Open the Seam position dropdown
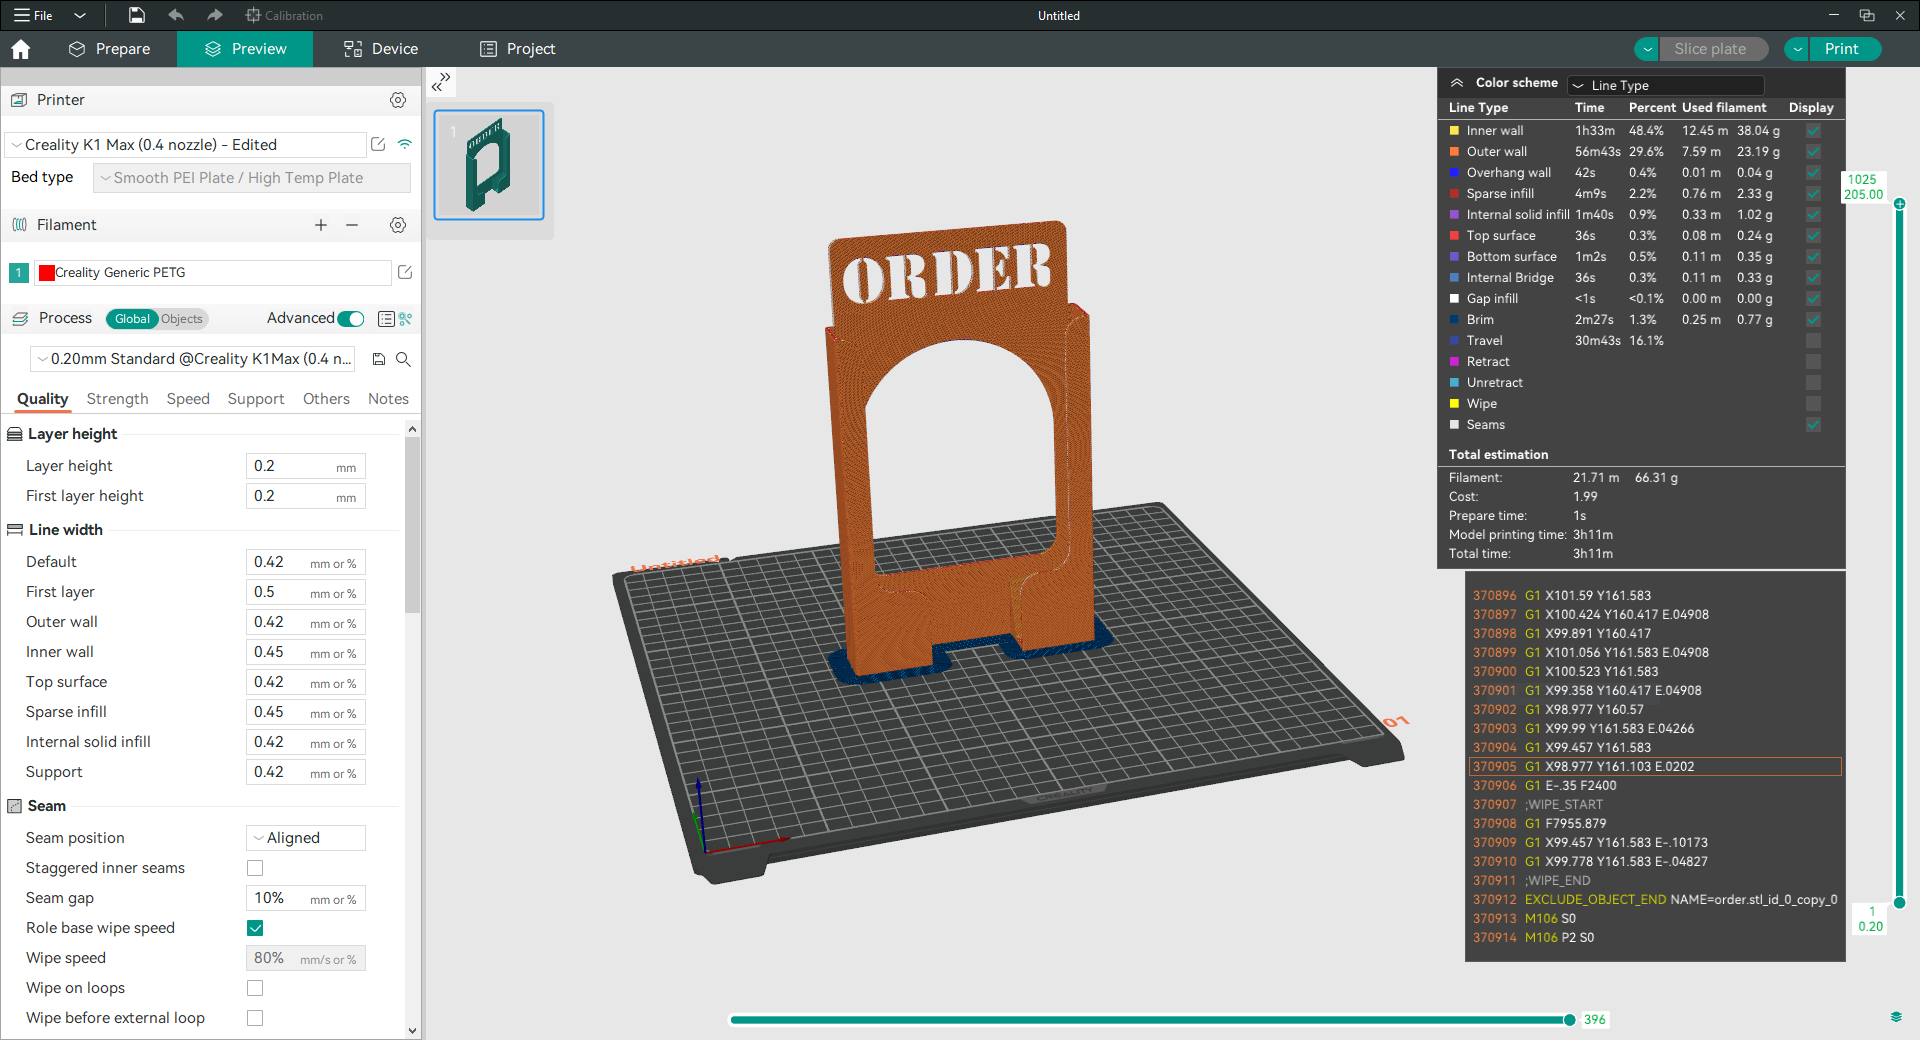Viewport: 1920px width, 1040px height. (305, 837)
